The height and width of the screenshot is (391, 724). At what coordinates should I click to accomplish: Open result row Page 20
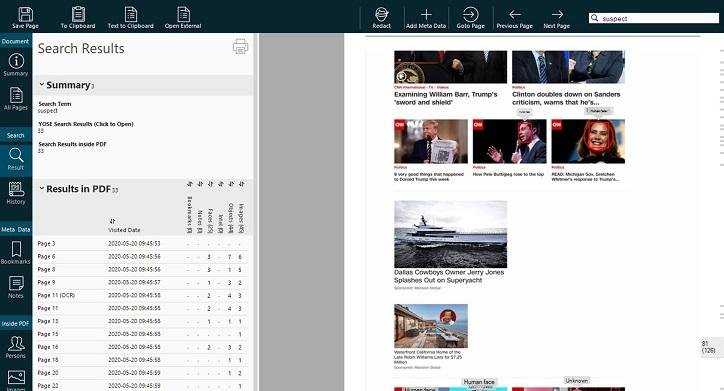pyautogui.click(x=142, y=373)
